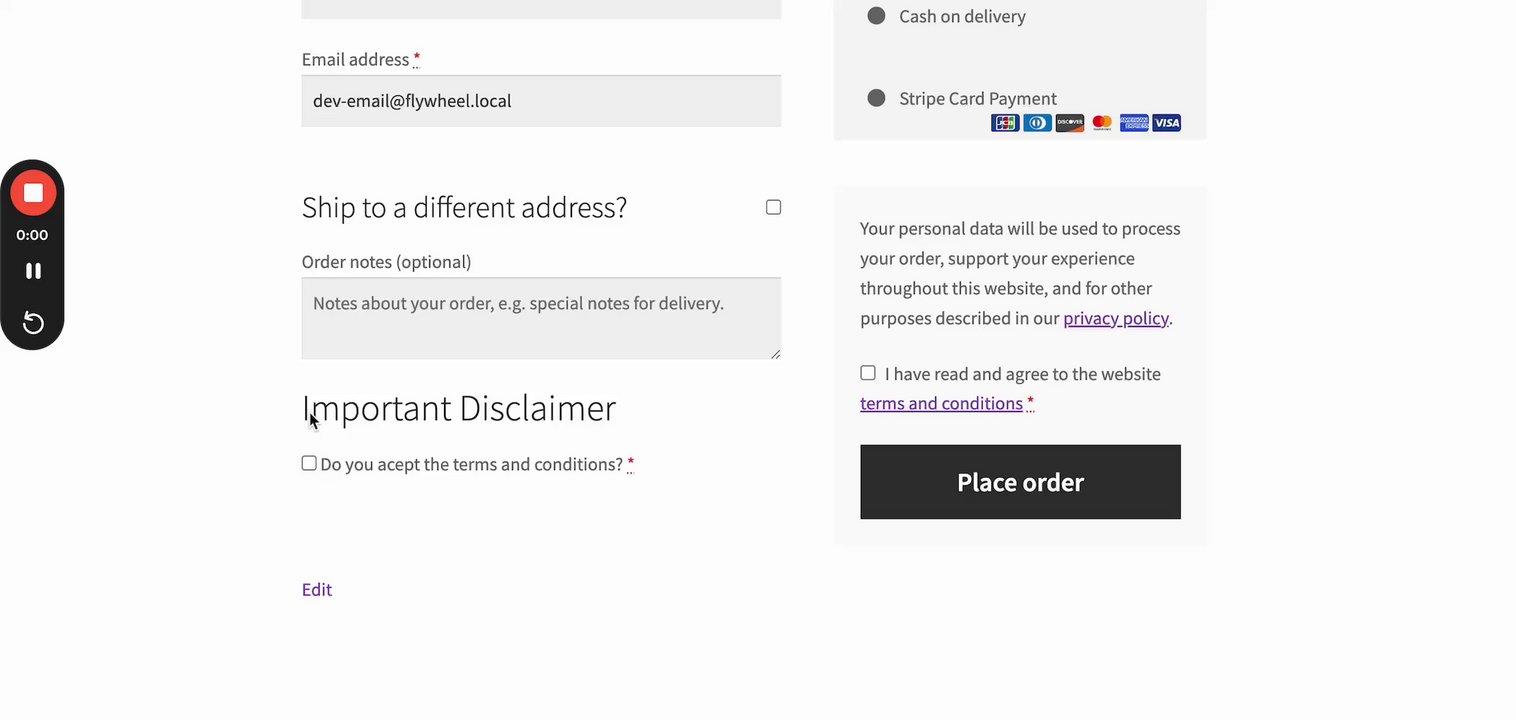Viewport: 1516px width, 720px height.
Task: Check the Important Disclaimer terms checkbox
Action: click(x=309, y=463)
